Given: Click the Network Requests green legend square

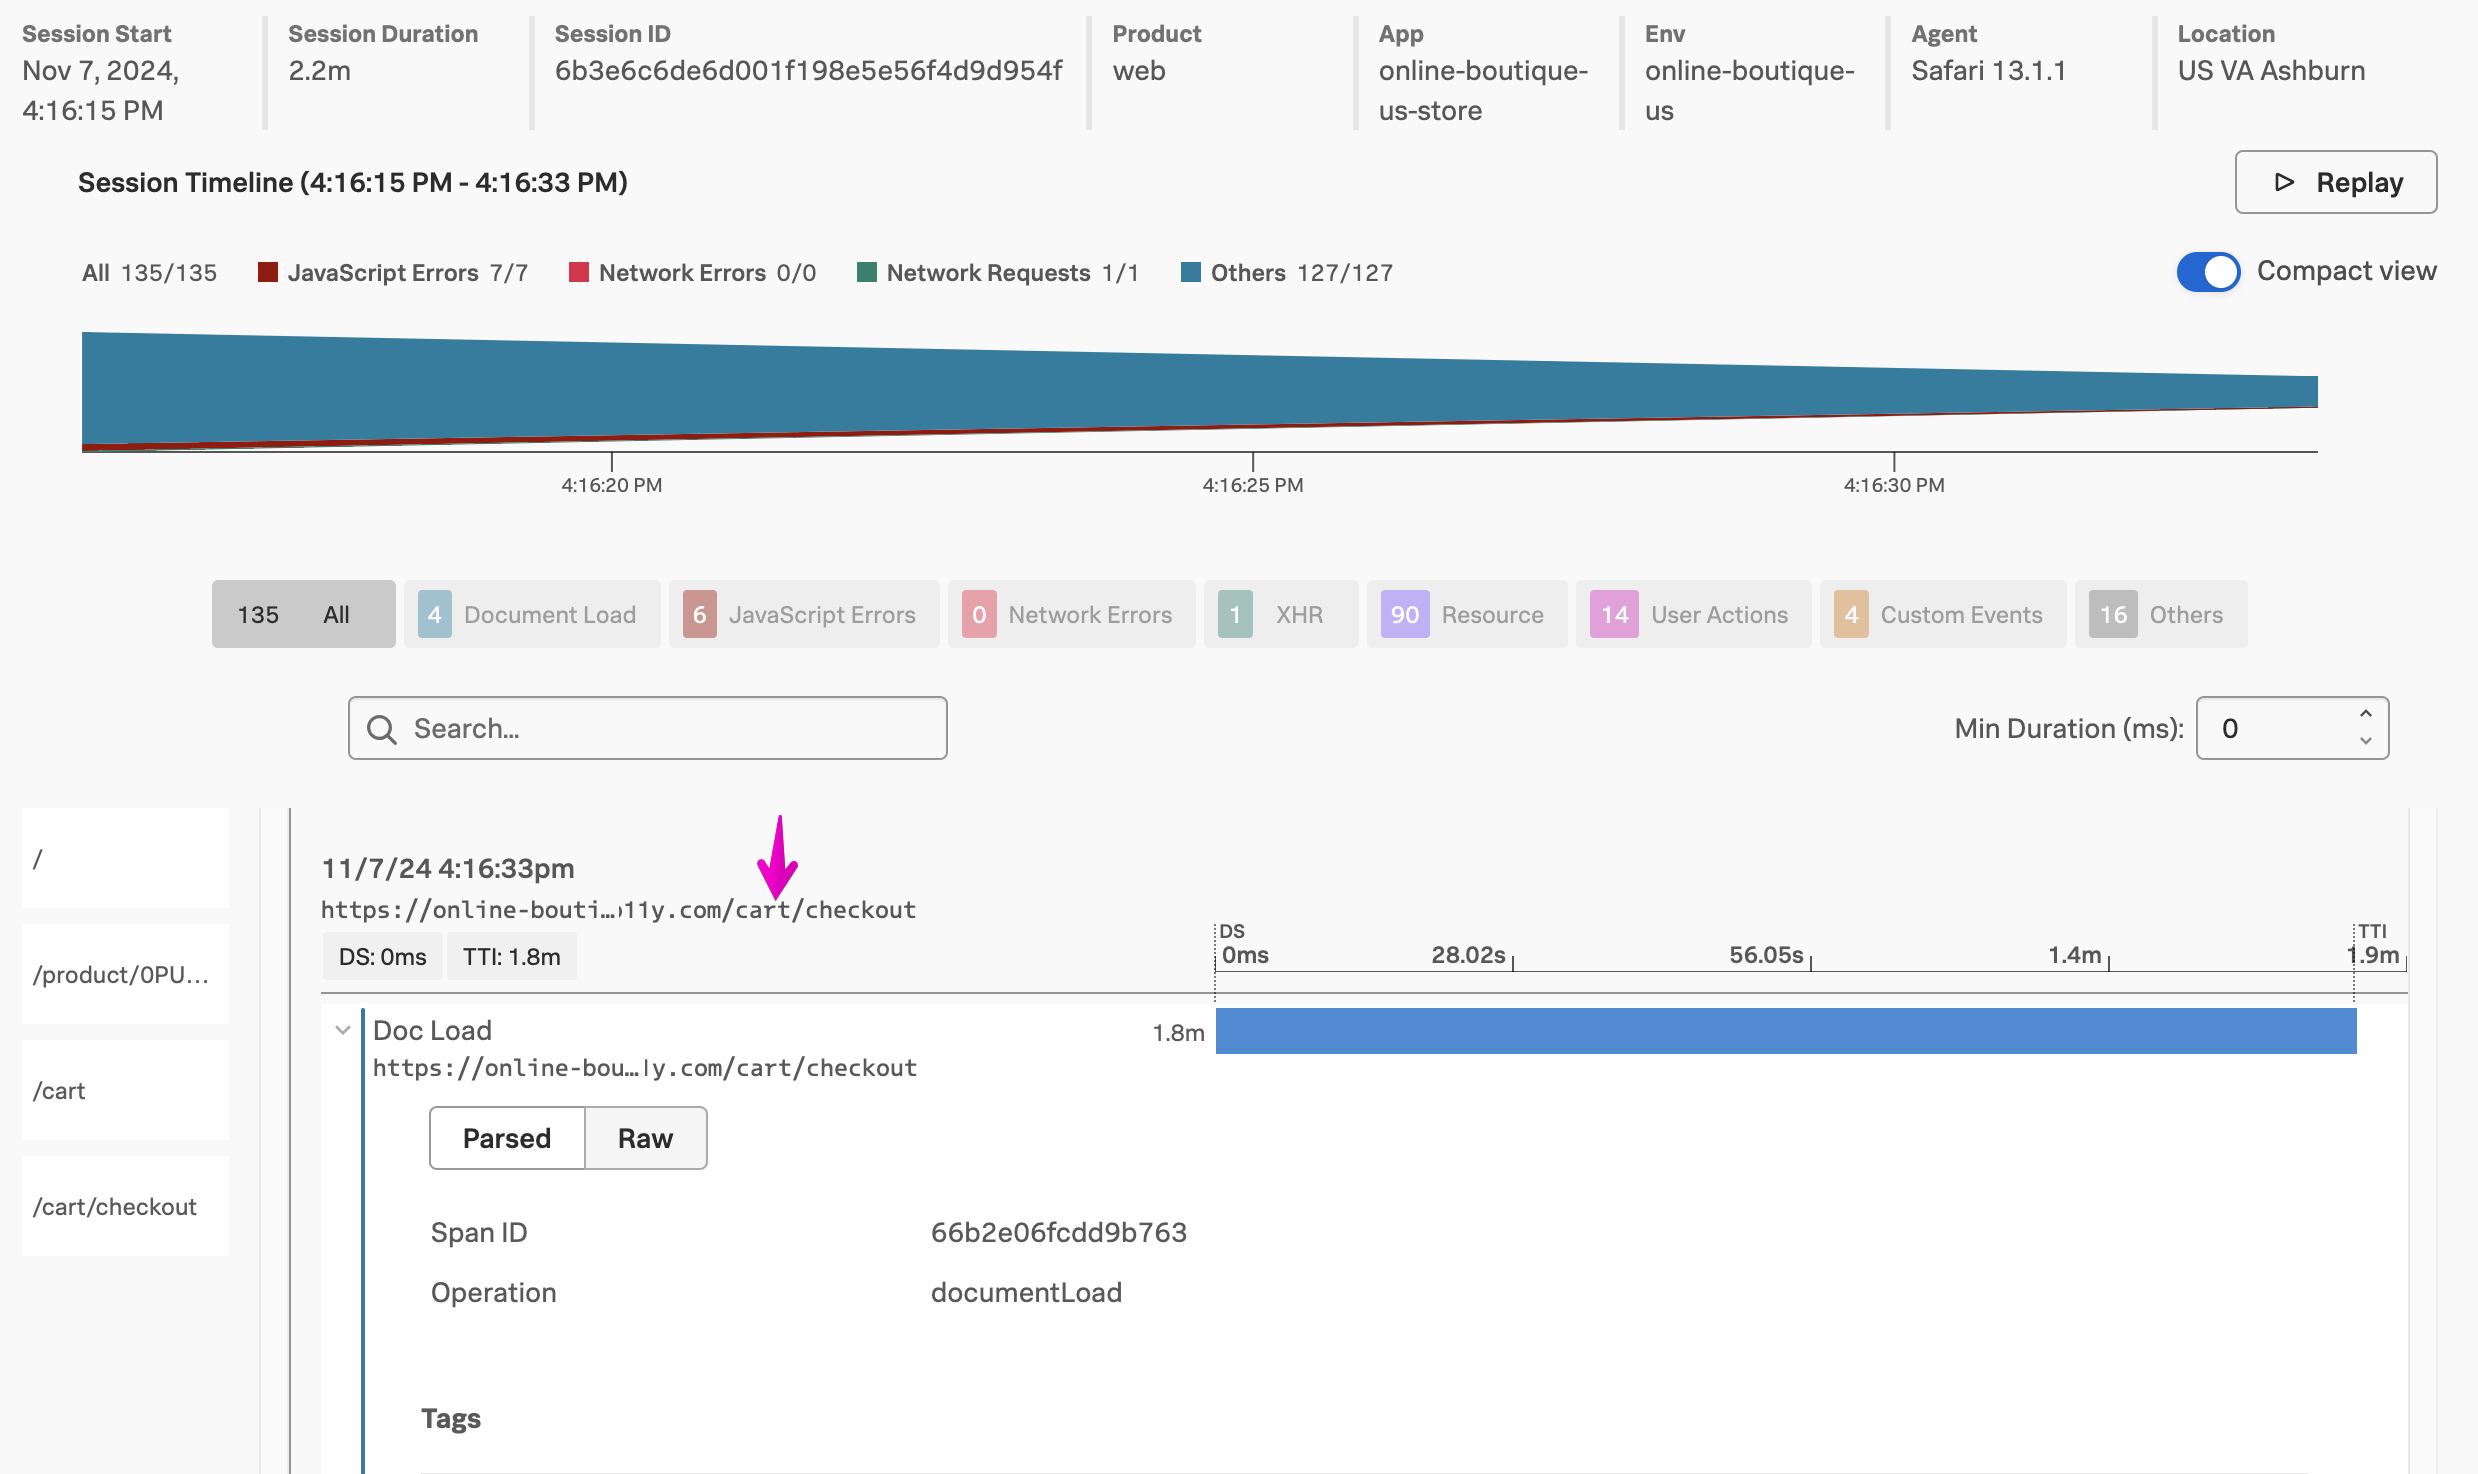Looking at the screenshot, I should coord(867,272).
